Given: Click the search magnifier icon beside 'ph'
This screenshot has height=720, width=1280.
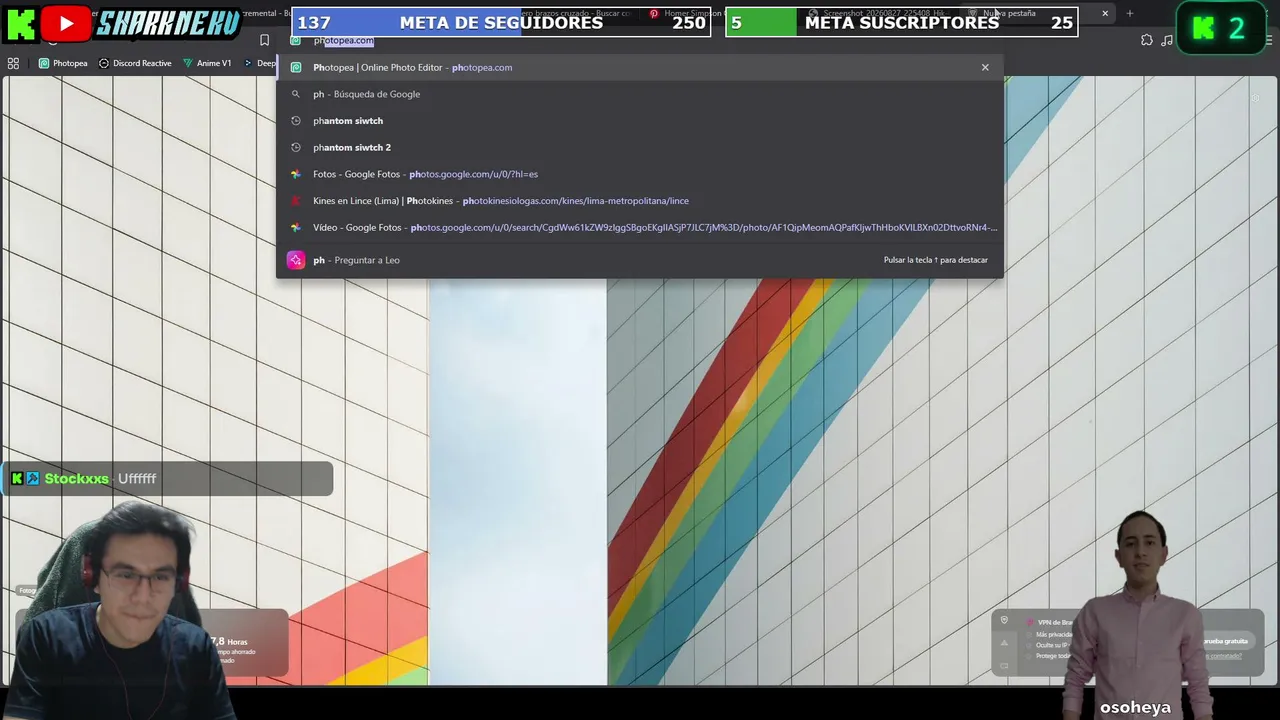Looking at the screenshot, I should pyautogui.click(x=296, y=94).
